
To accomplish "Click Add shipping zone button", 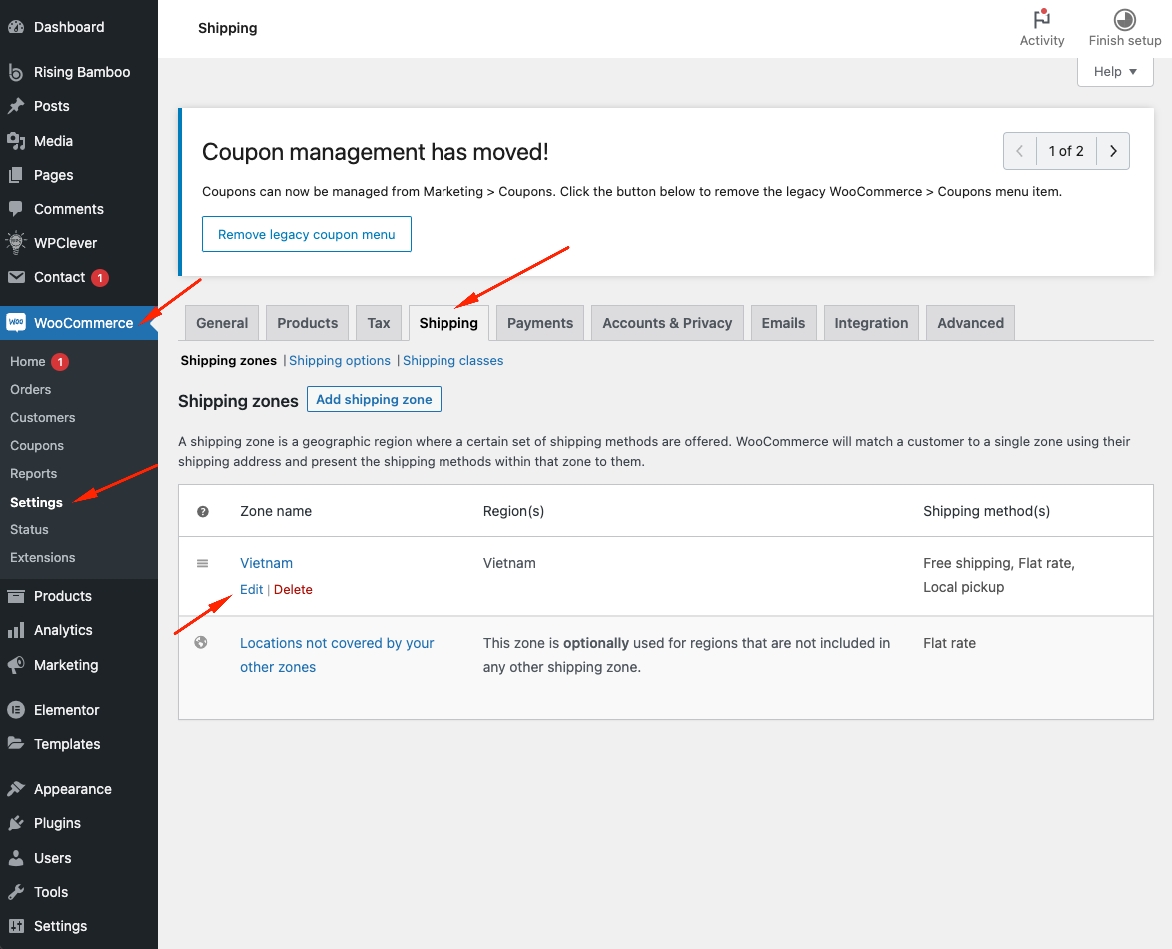I will [x=374, y=399].
